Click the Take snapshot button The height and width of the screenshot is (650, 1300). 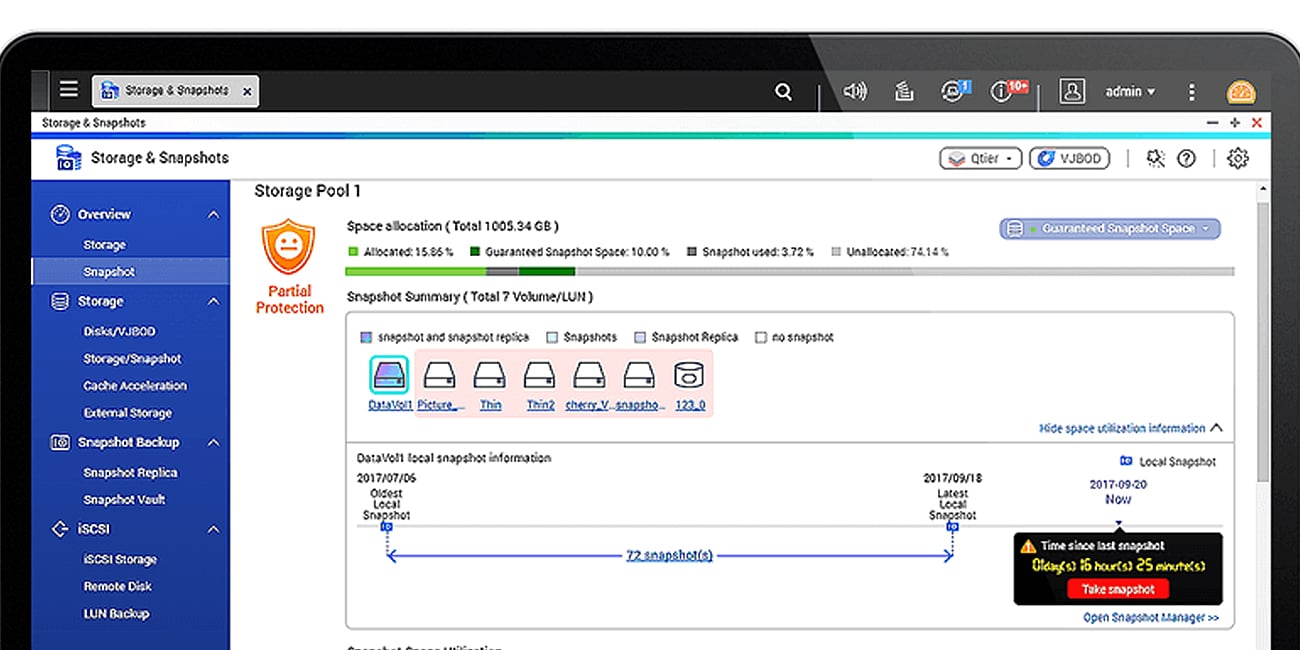1118,589
